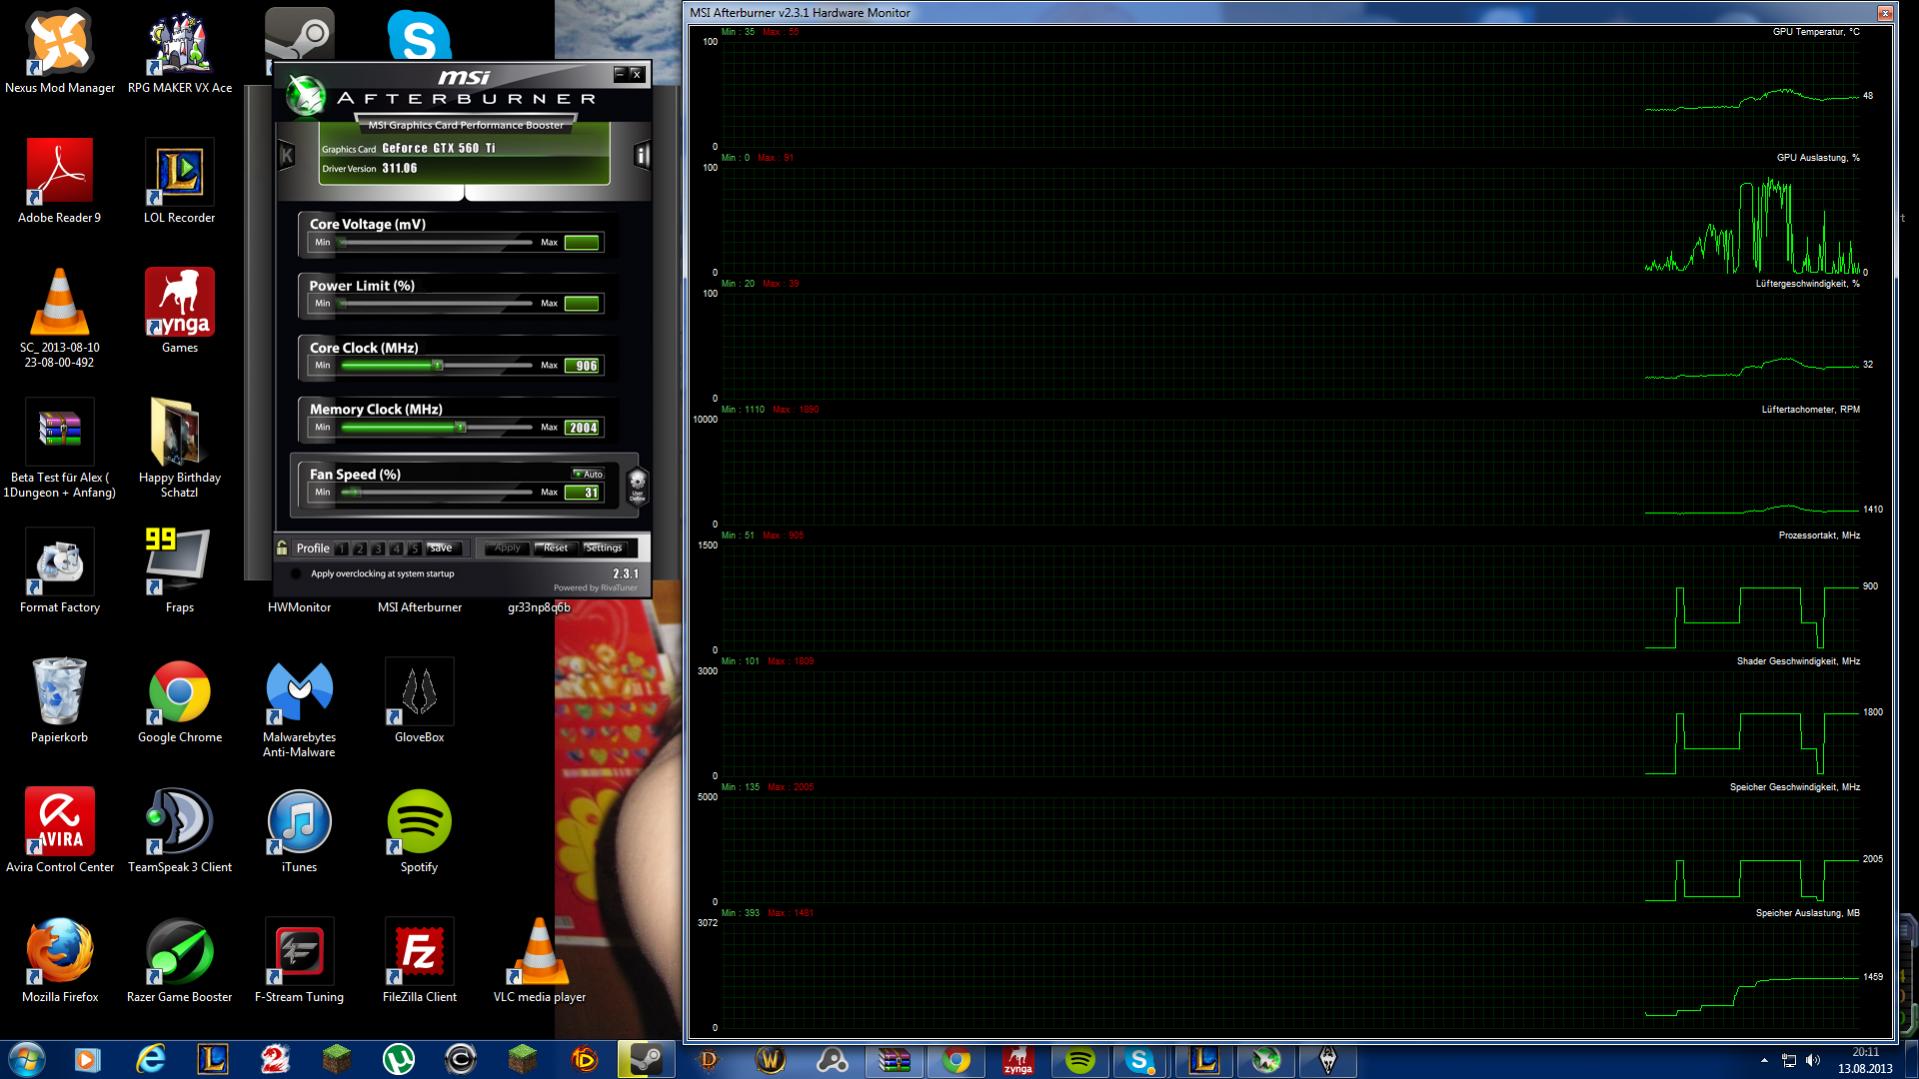Image resolution: width=1919 pixels, height=1079 pixels.
Task: Open Kombustor via the K side button
Action: [x=286, y=155]
